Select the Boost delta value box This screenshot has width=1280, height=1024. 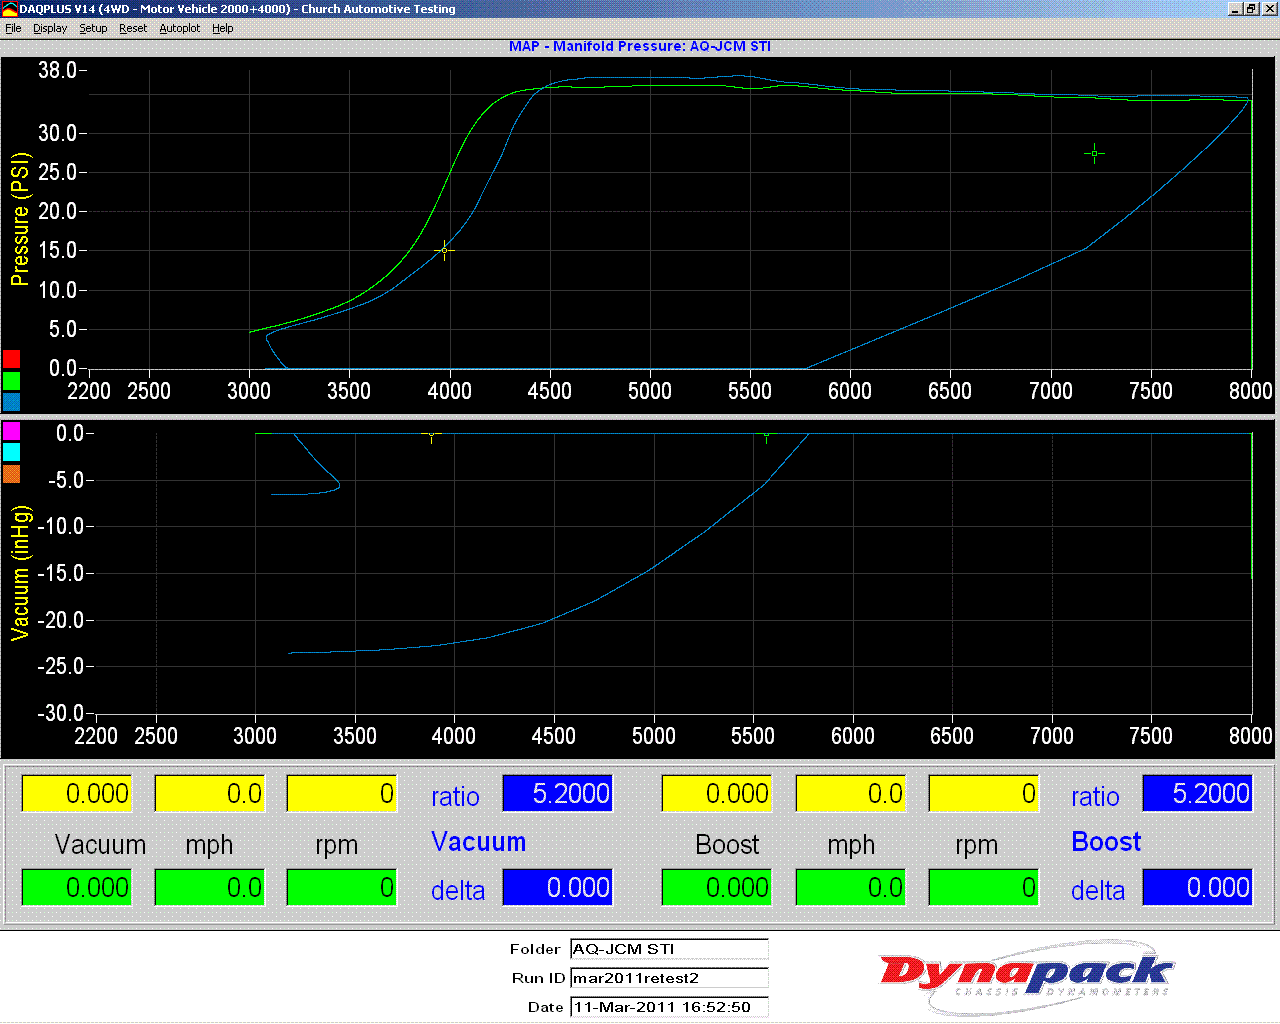(1197, 888)
